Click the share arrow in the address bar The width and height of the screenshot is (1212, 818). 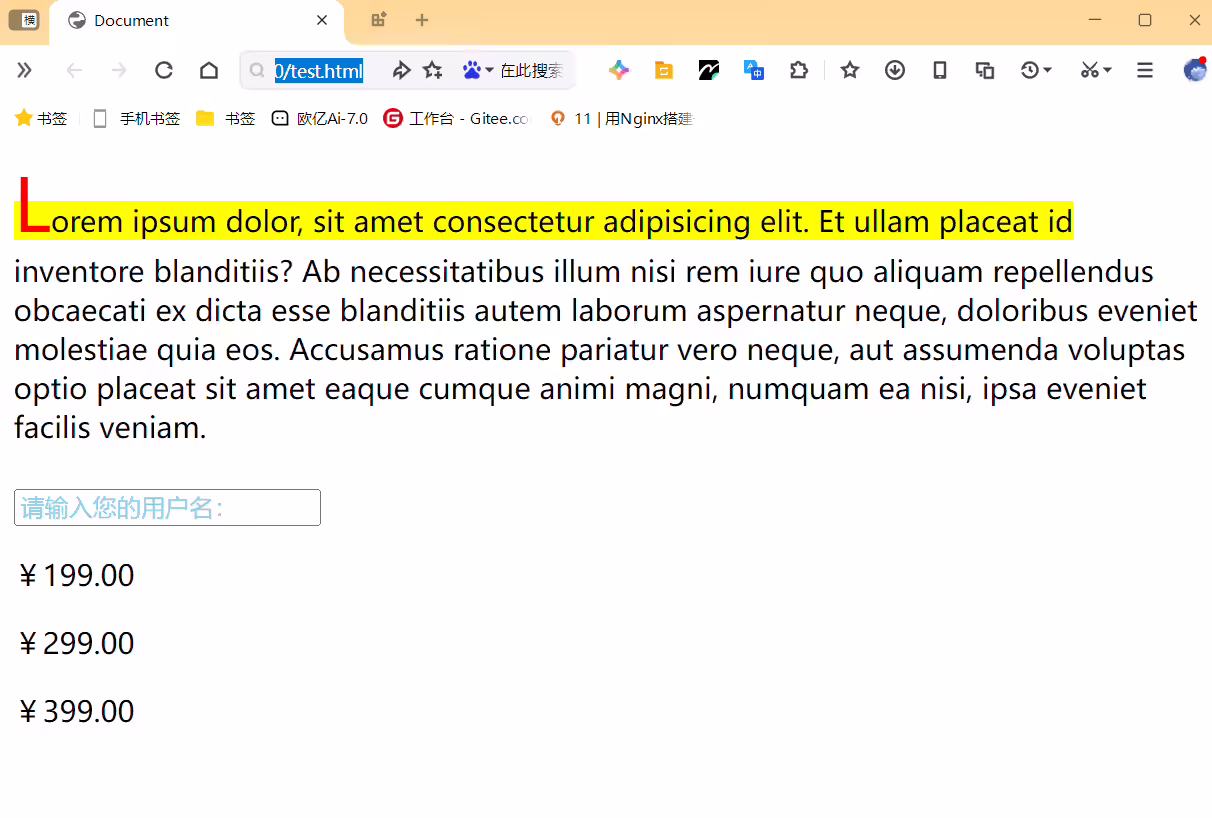tap(401, 70)
